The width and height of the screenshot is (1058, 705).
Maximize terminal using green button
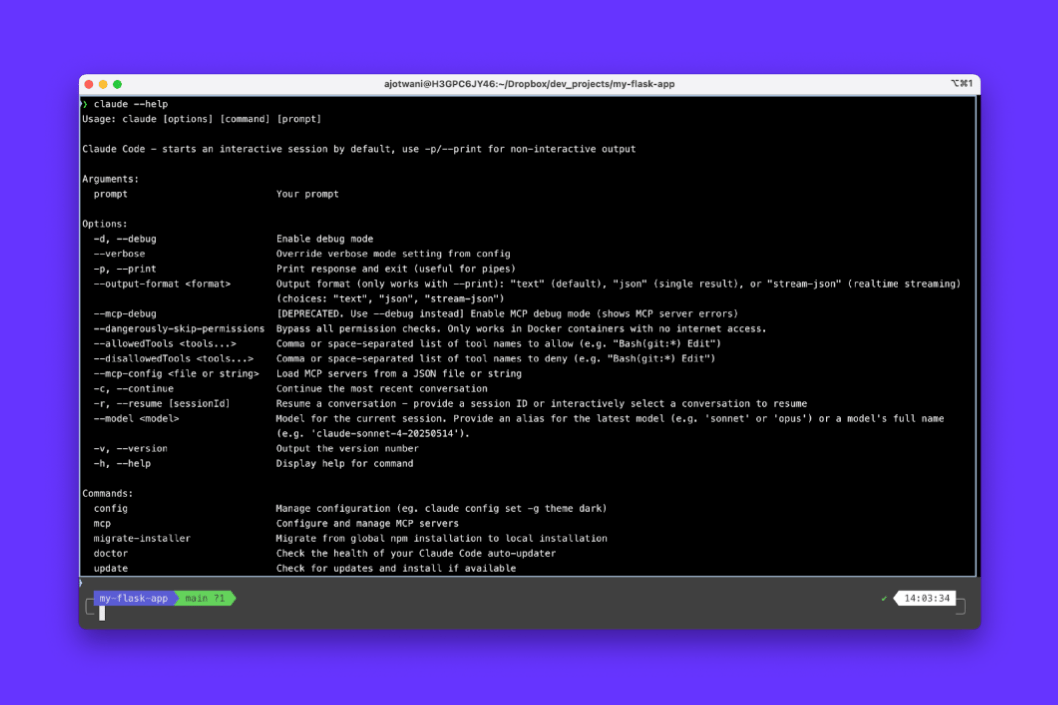click(x=117, y=84)
